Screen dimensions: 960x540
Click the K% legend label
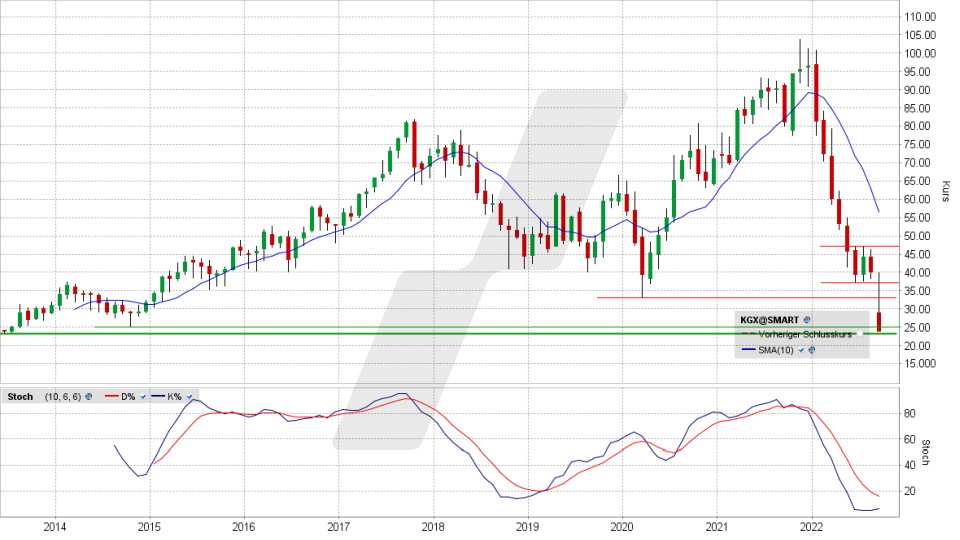(x=174, y=397)
